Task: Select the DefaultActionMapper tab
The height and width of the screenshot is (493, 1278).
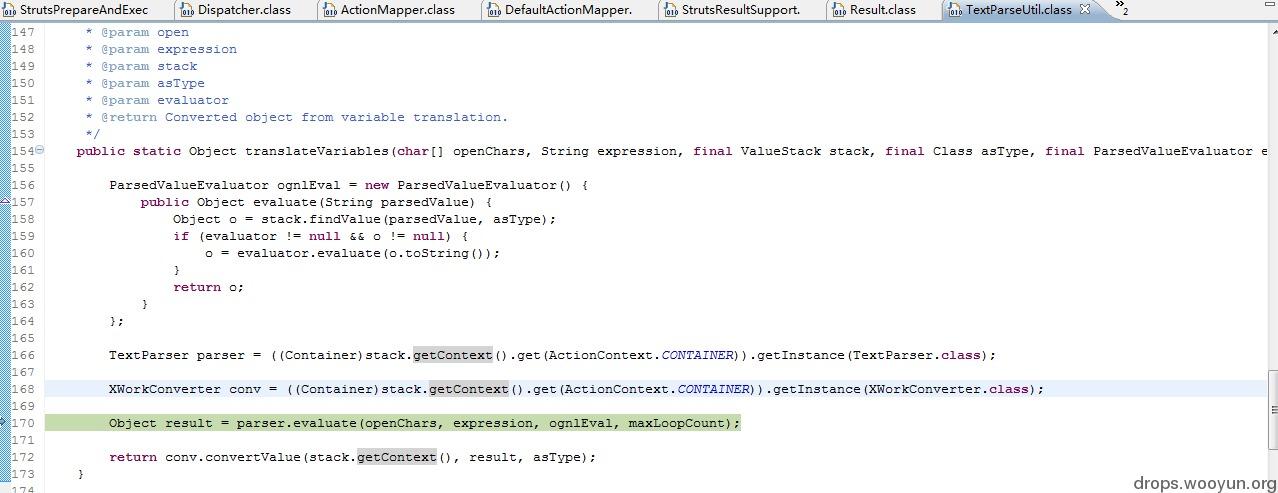Action: [568, 10]
